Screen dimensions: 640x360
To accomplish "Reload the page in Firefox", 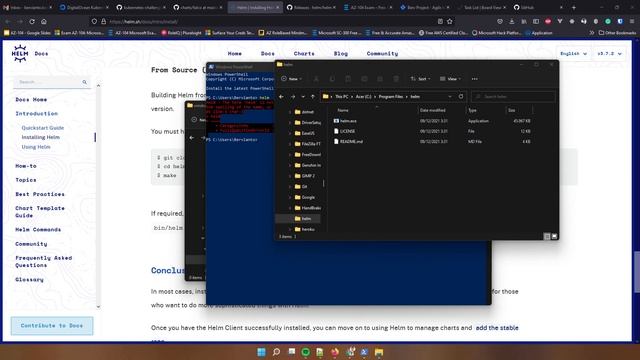I will 32,22.
